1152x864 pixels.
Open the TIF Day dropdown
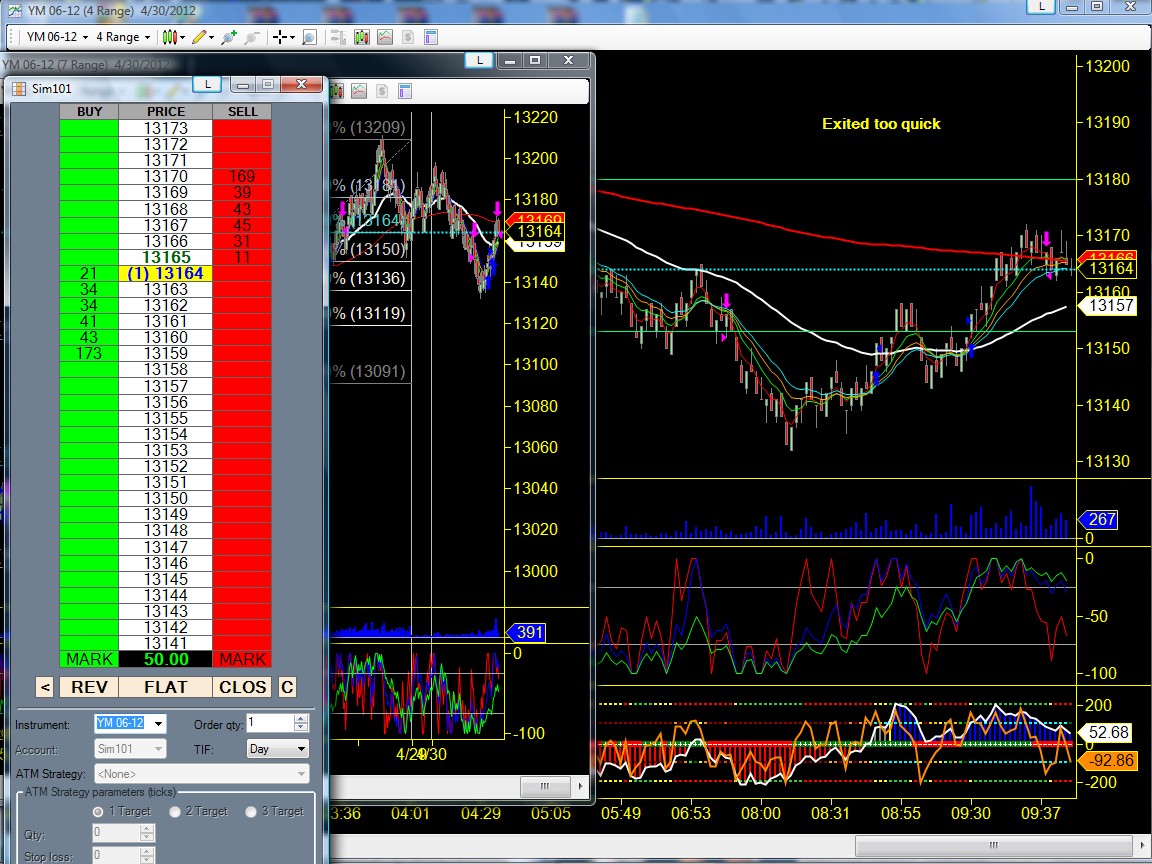click(x=278, y=749)
